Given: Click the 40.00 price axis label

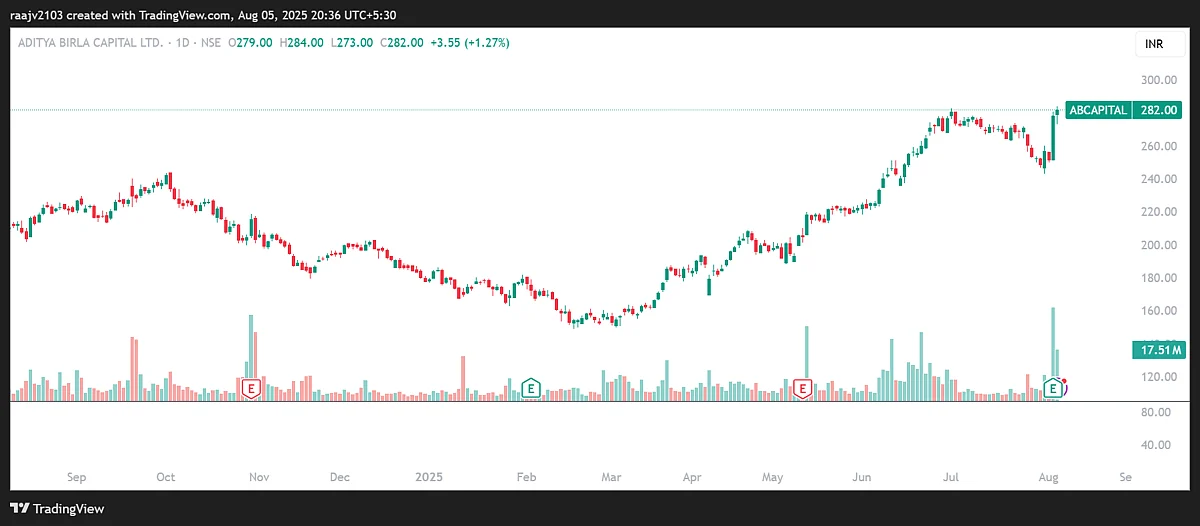Looking at the screenshot, I should 1157,445.
